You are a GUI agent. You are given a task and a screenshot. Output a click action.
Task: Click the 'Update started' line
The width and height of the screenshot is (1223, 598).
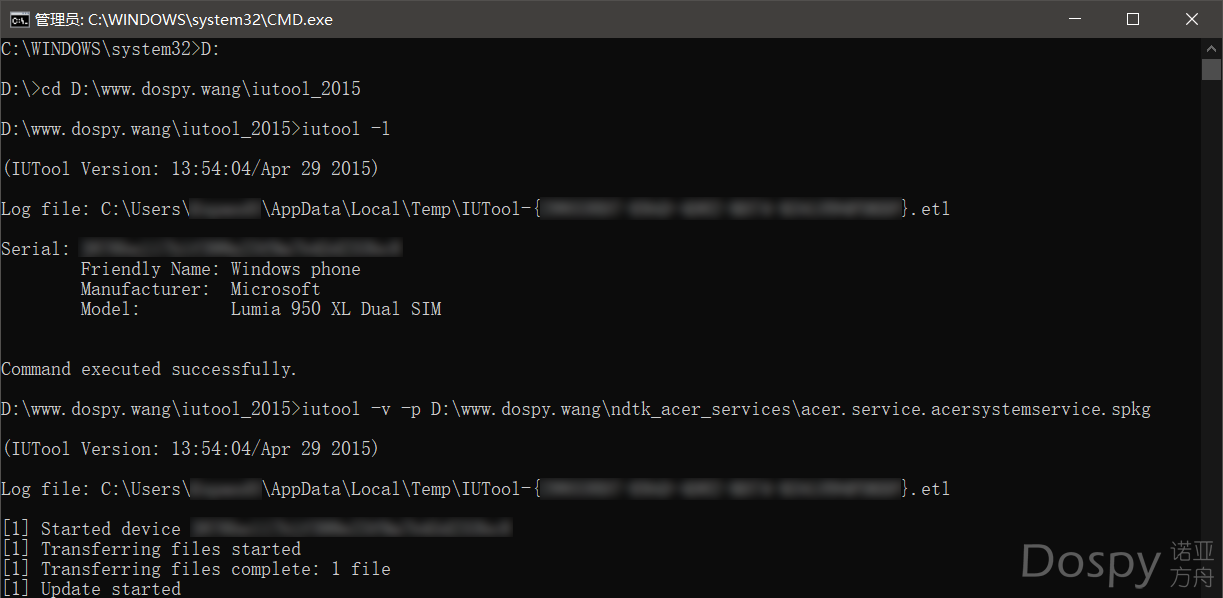coord(91,589)
